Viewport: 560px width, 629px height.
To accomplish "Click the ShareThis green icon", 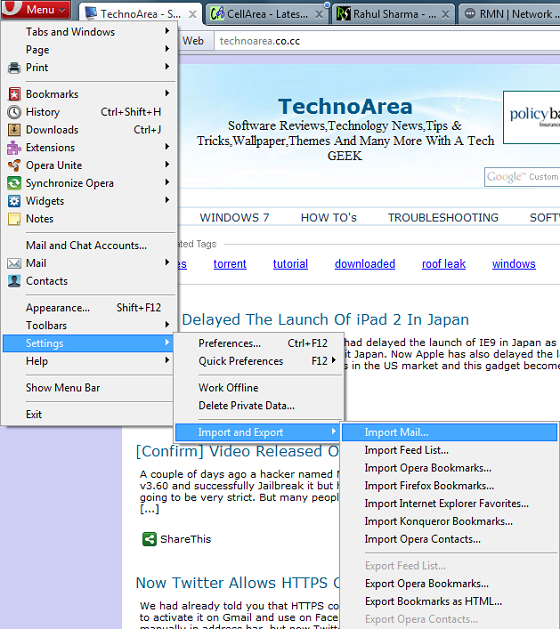I will coord(149,539).
